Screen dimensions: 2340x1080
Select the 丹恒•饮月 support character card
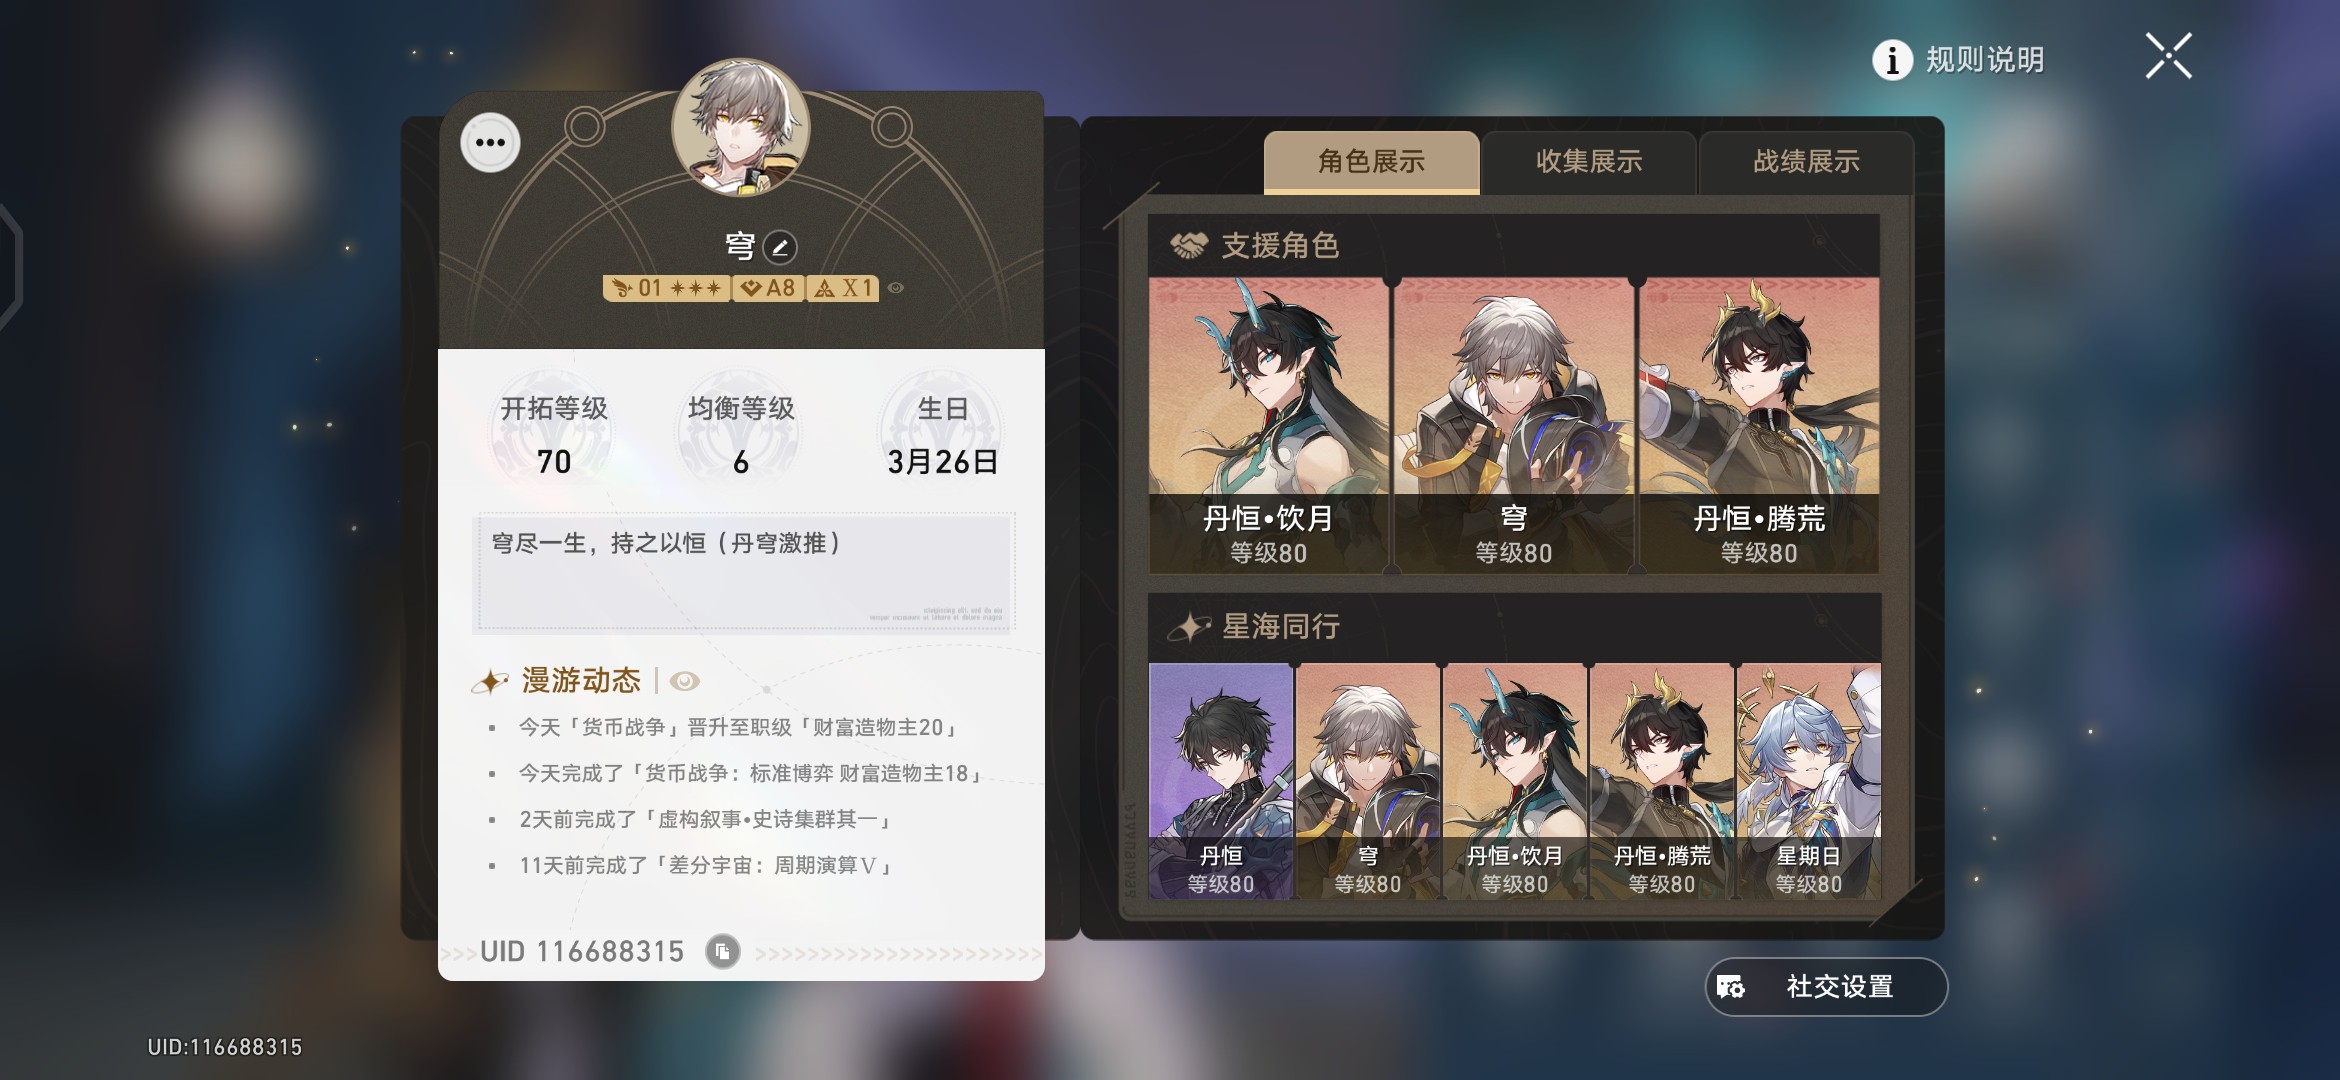click(x=1268, y=426)
